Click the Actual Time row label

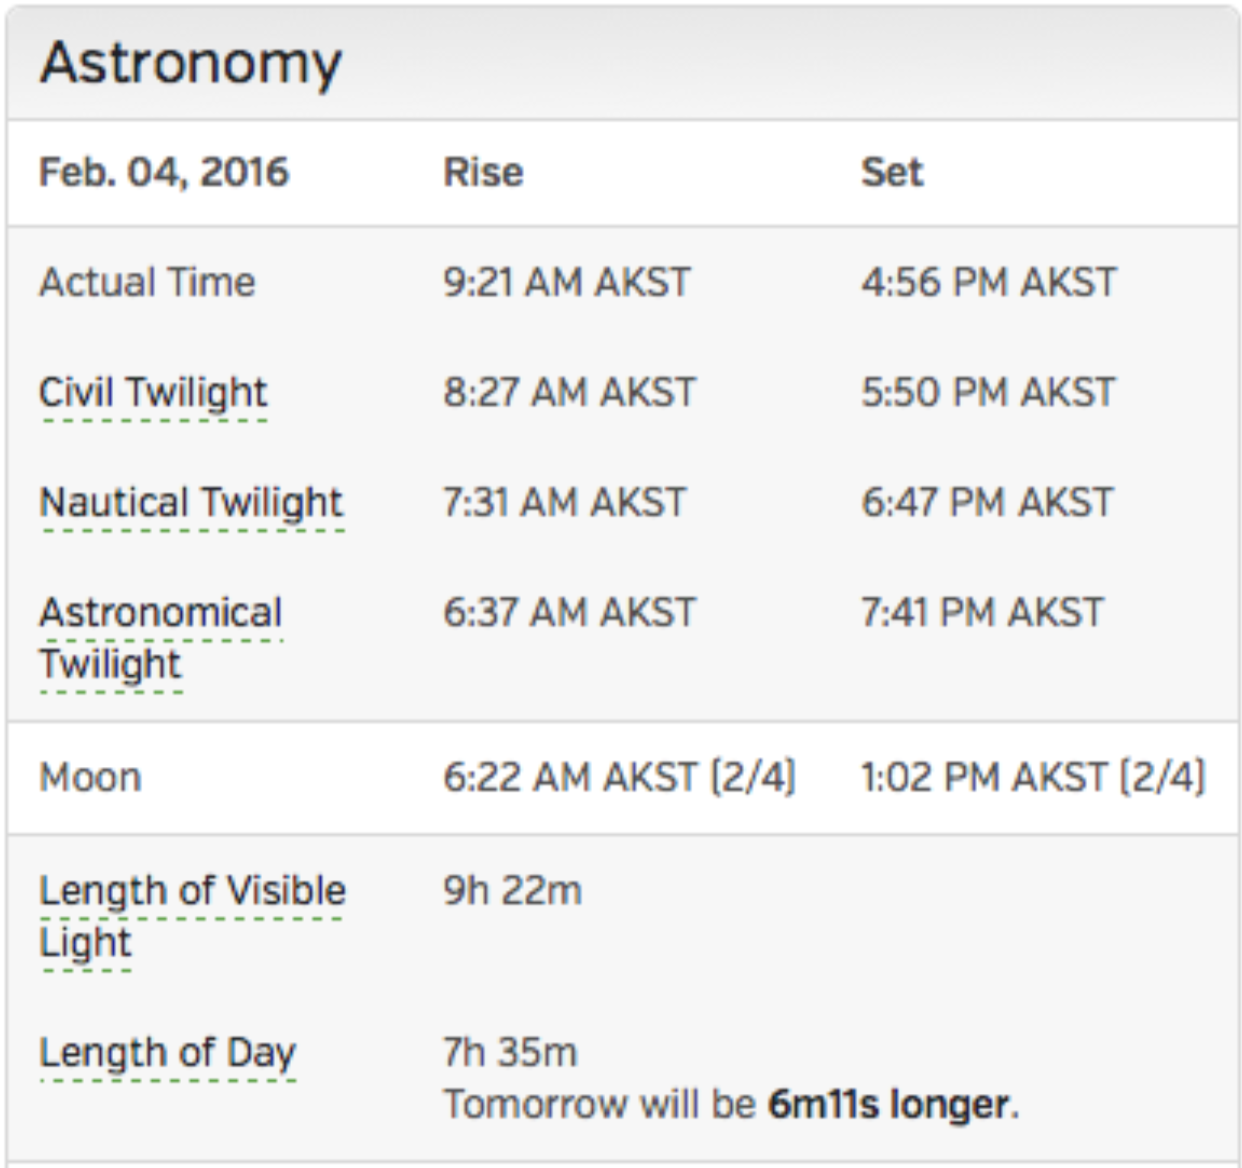[x=147, y=283]
